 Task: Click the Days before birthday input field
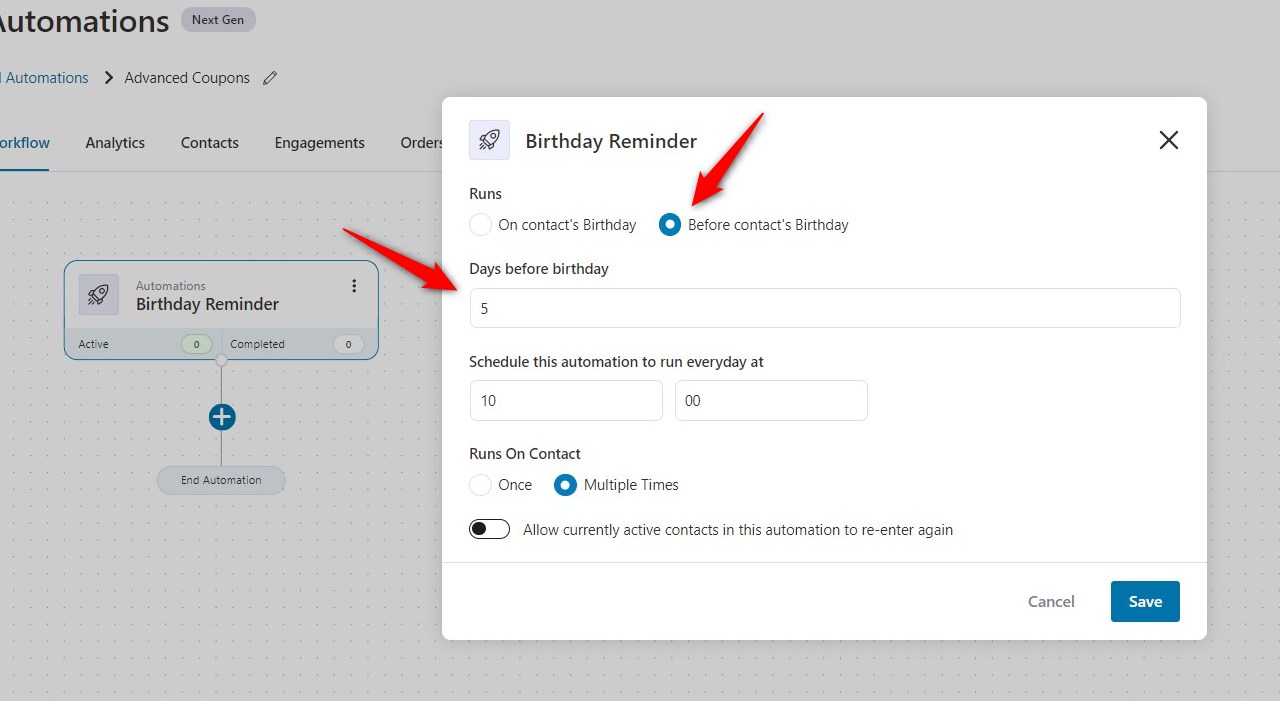click(x=825, y=308)
